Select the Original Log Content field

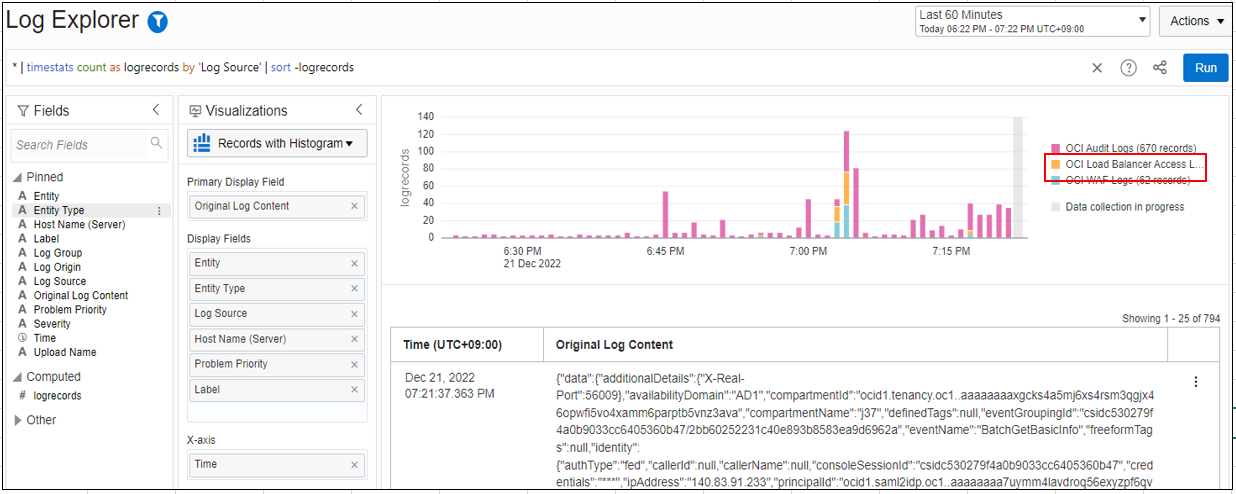pos(81,295)
